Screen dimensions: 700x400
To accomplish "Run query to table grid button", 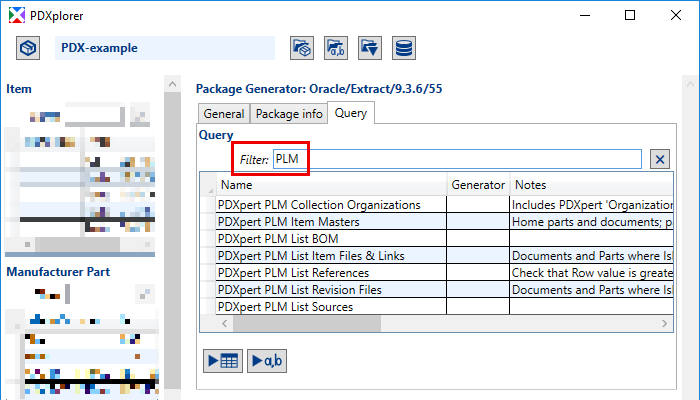I will (x=223, y=361).
